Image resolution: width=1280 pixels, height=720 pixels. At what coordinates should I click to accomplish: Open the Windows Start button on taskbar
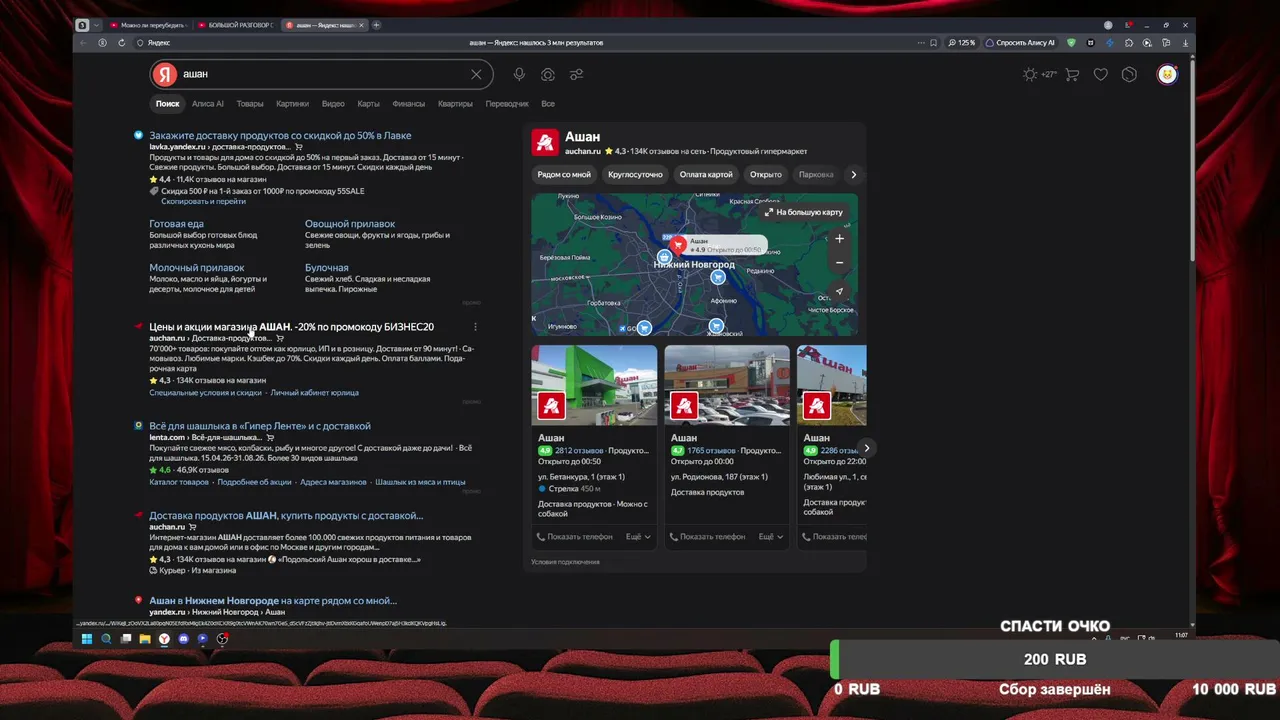pyautogui.click(x=87, y=639)
